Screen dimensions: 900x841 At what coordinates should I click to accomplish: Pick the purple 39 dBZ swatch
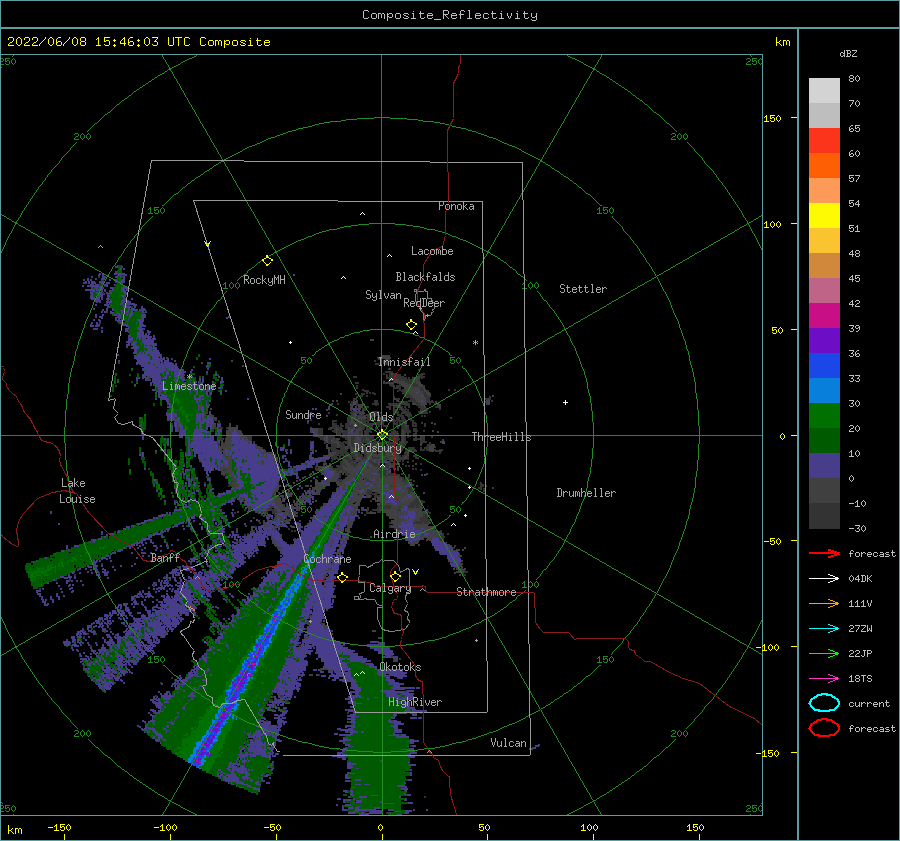tap(824, 340)
